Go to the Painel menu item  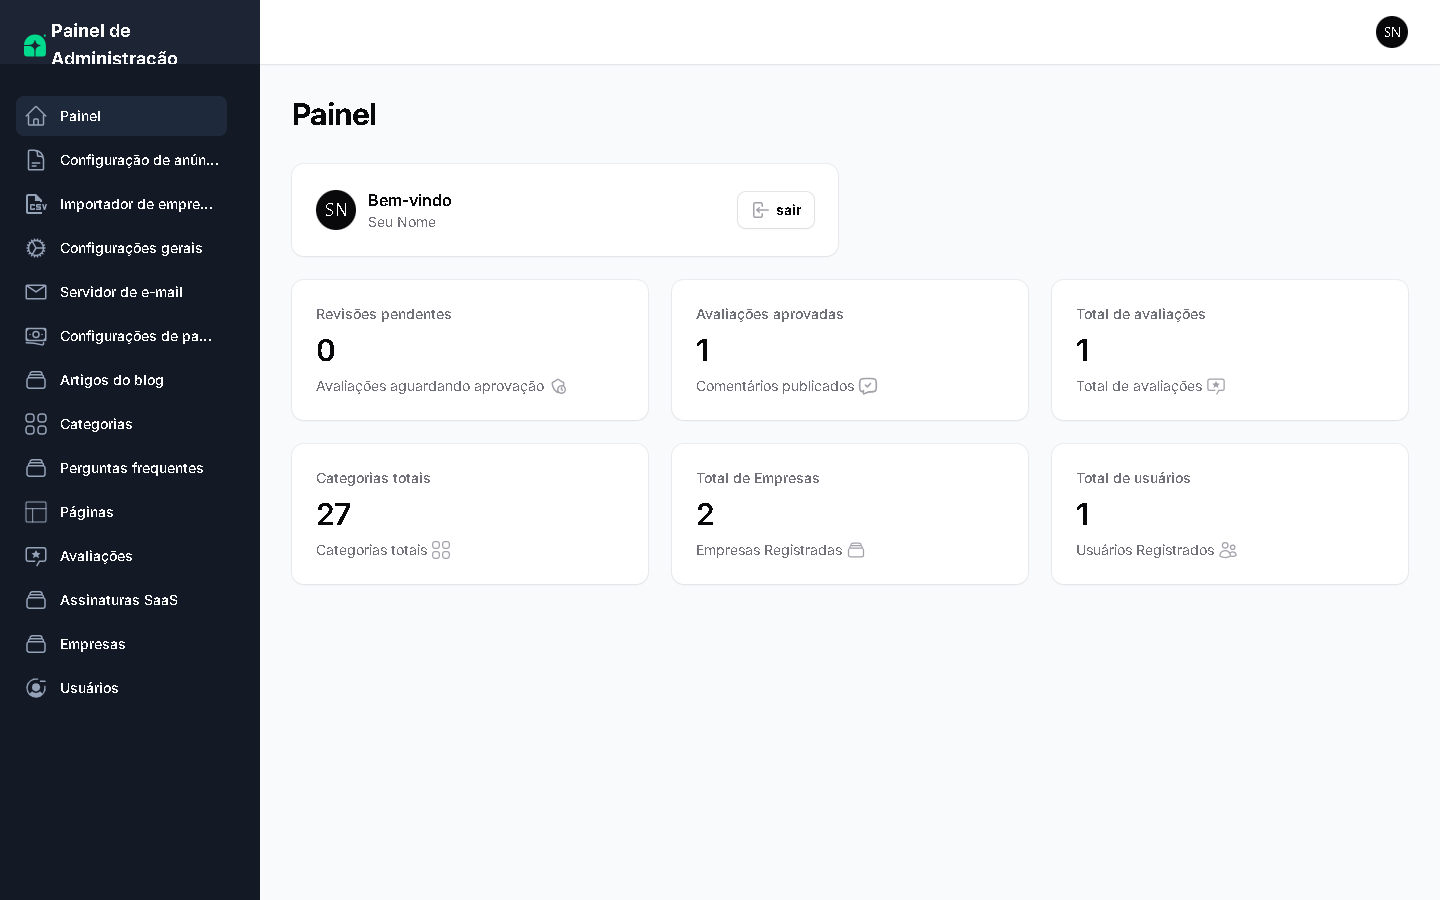[x=121, y=116]
